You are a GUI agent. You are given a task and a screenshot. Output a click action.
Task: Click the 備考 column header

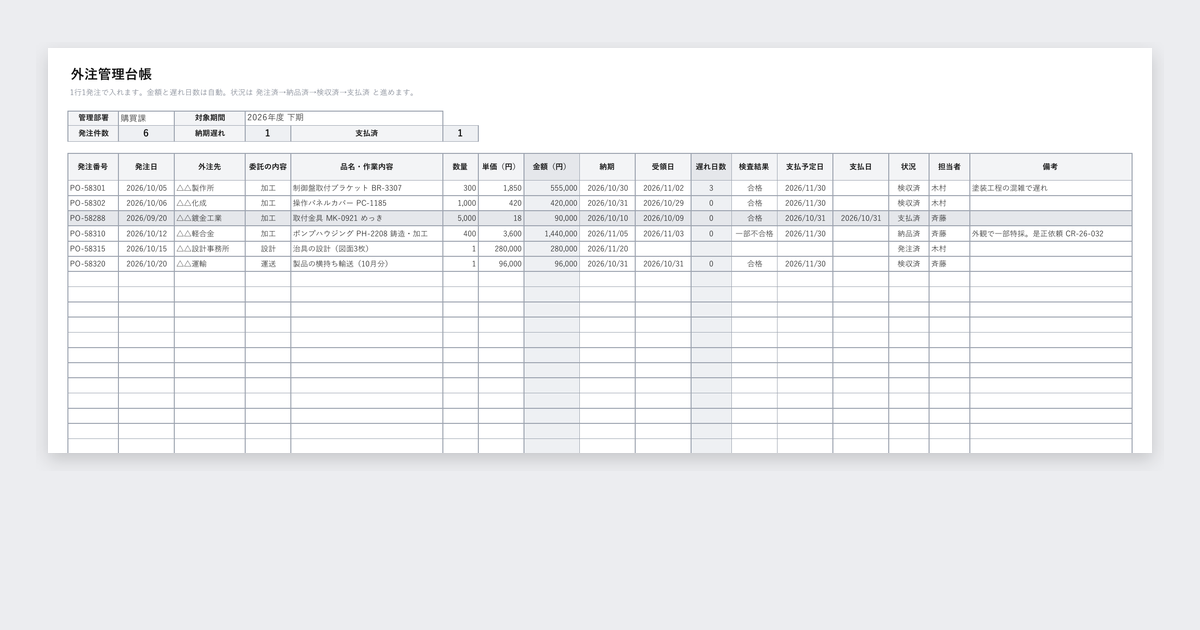pyautogui.click(x=1050, y=167)
